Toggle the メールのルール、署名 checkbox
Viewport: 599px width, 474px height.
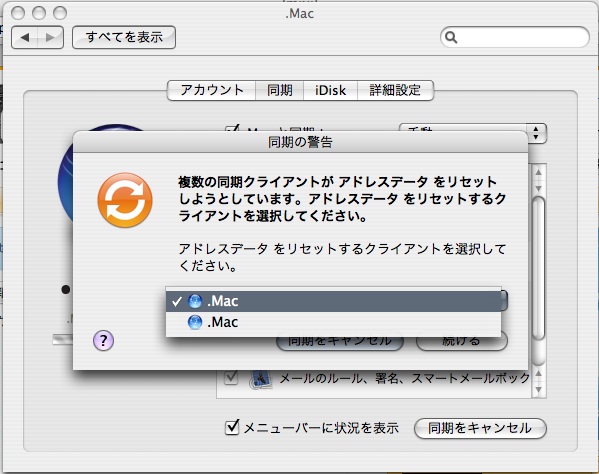click(x=231, y=378)
